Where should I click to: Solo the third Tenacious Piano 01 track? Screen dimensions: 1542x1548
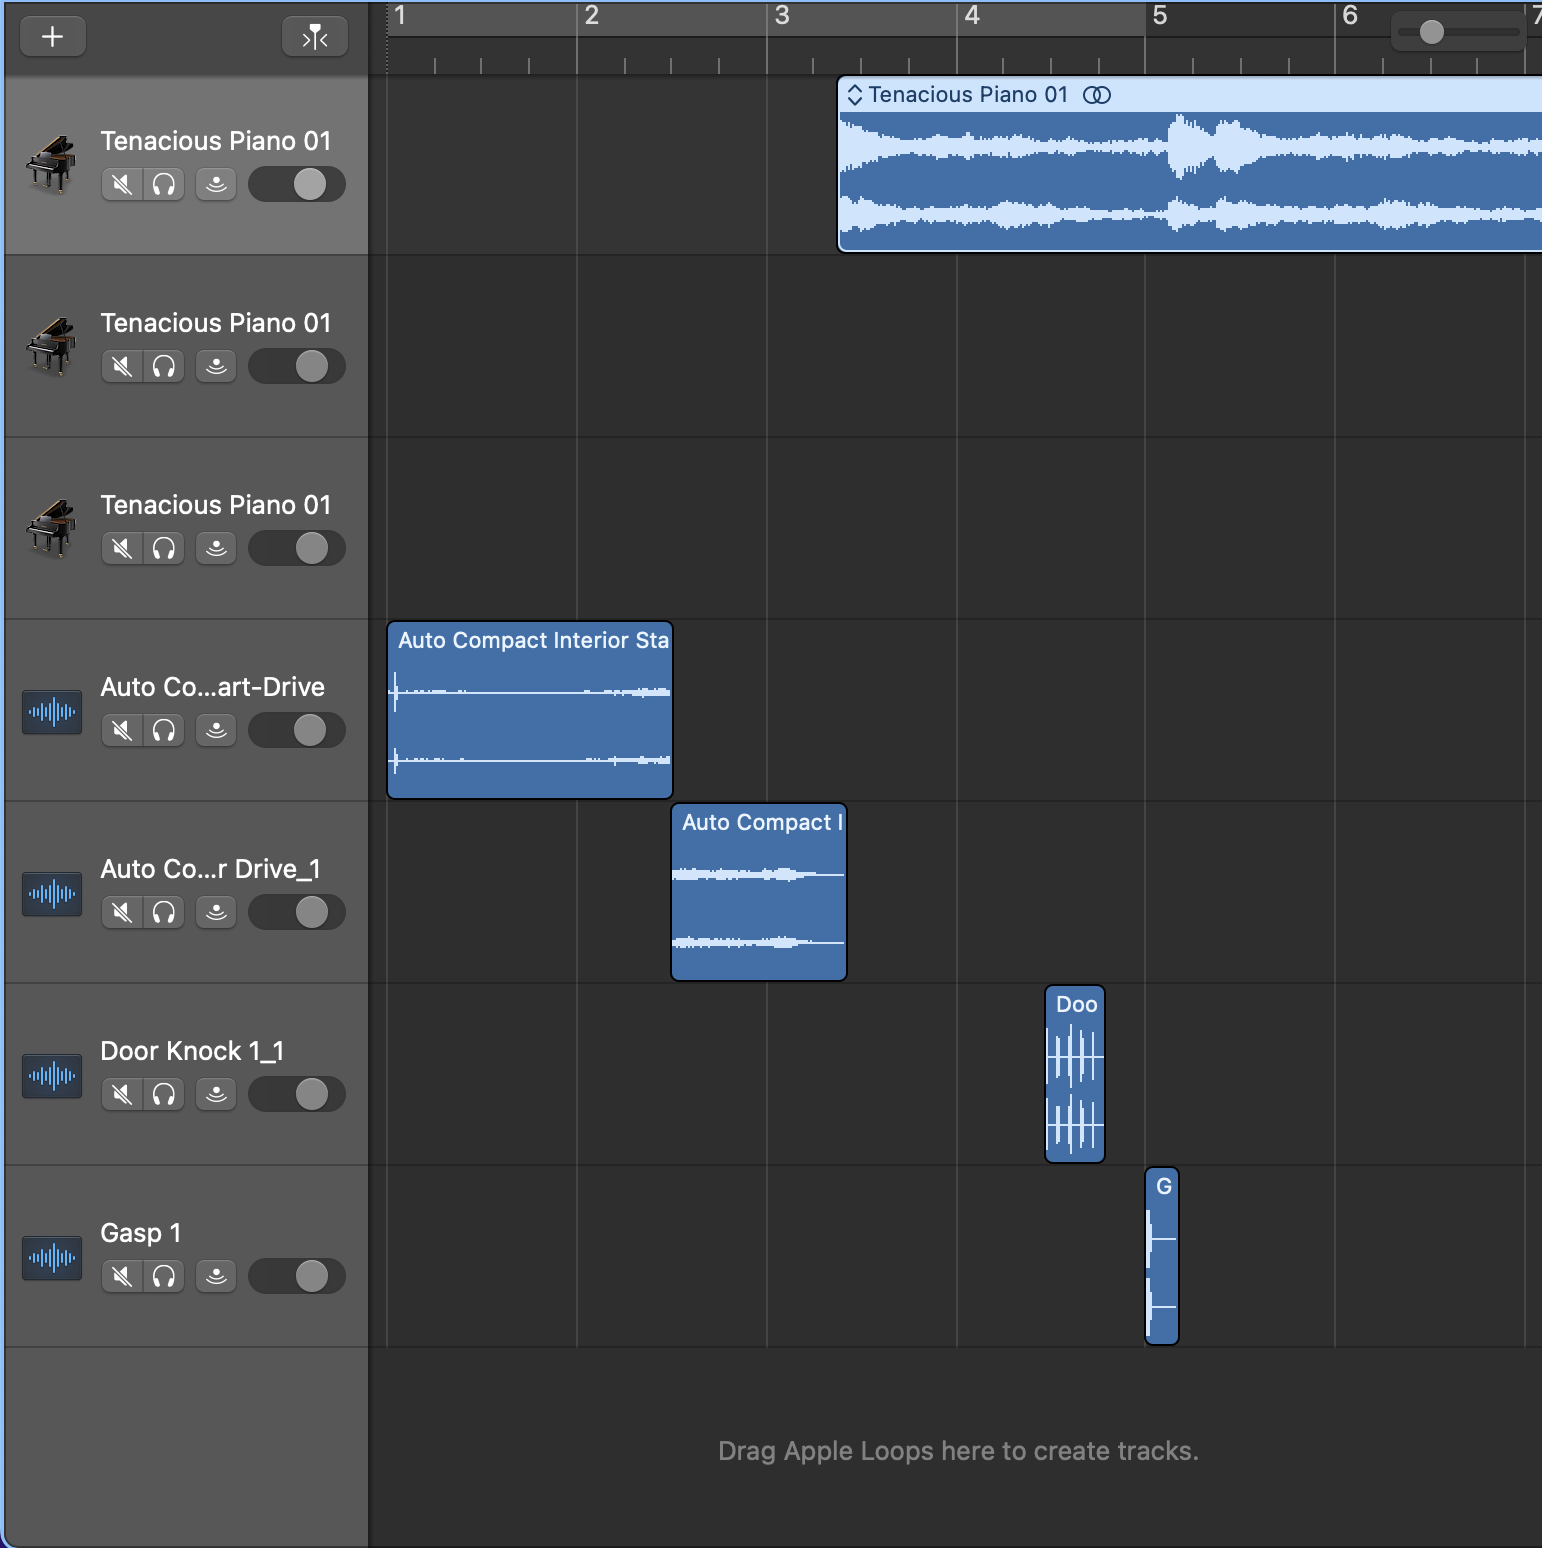click(x=164, y=549)
